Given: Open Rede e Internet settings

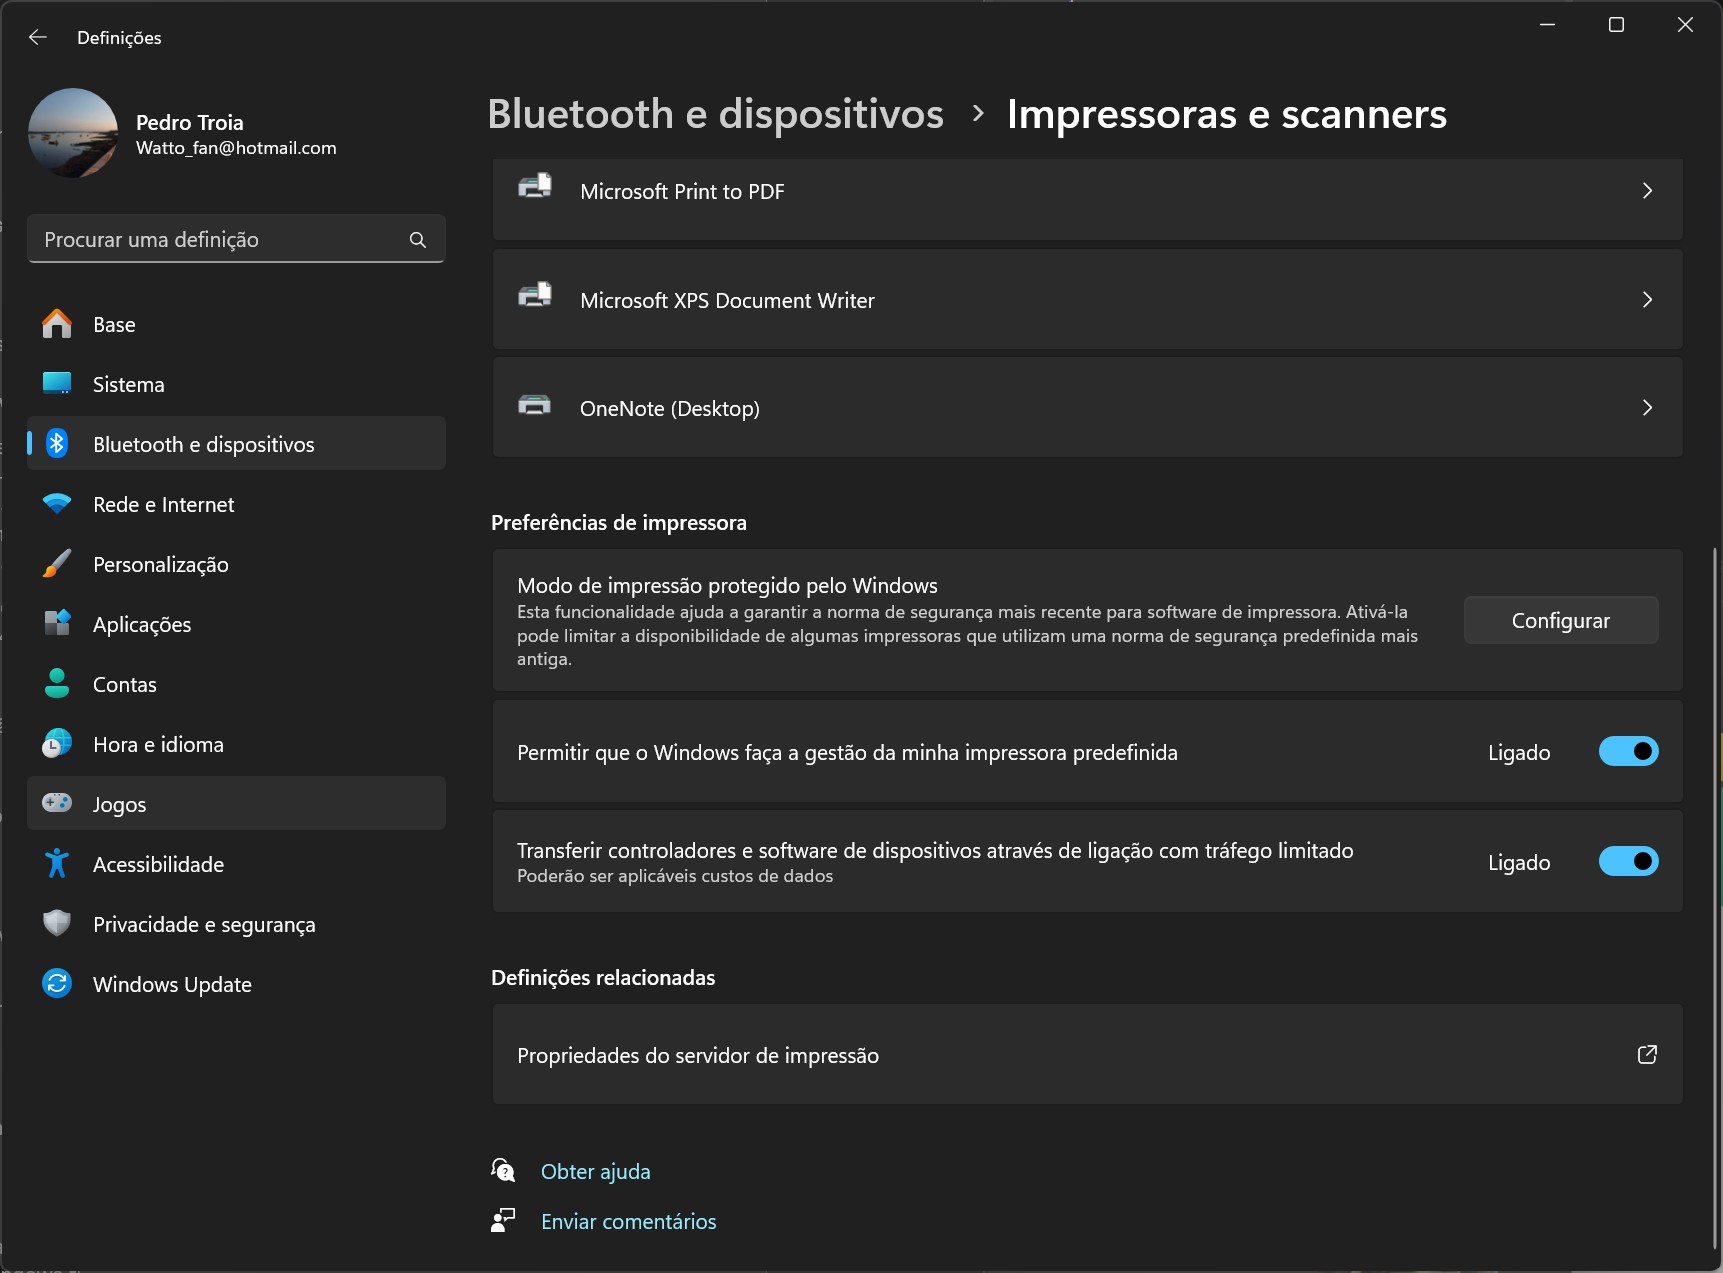Looking at the screenshot, I should click(236, 504).
